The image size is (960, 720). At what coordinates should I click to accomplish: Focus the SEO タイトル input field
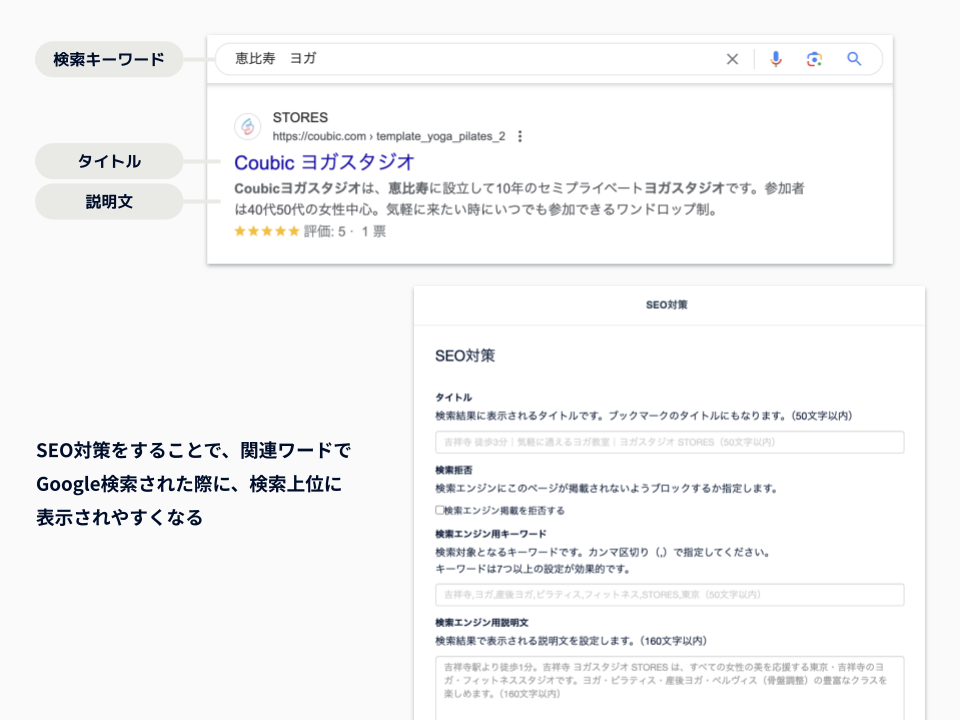click(670, 442)
